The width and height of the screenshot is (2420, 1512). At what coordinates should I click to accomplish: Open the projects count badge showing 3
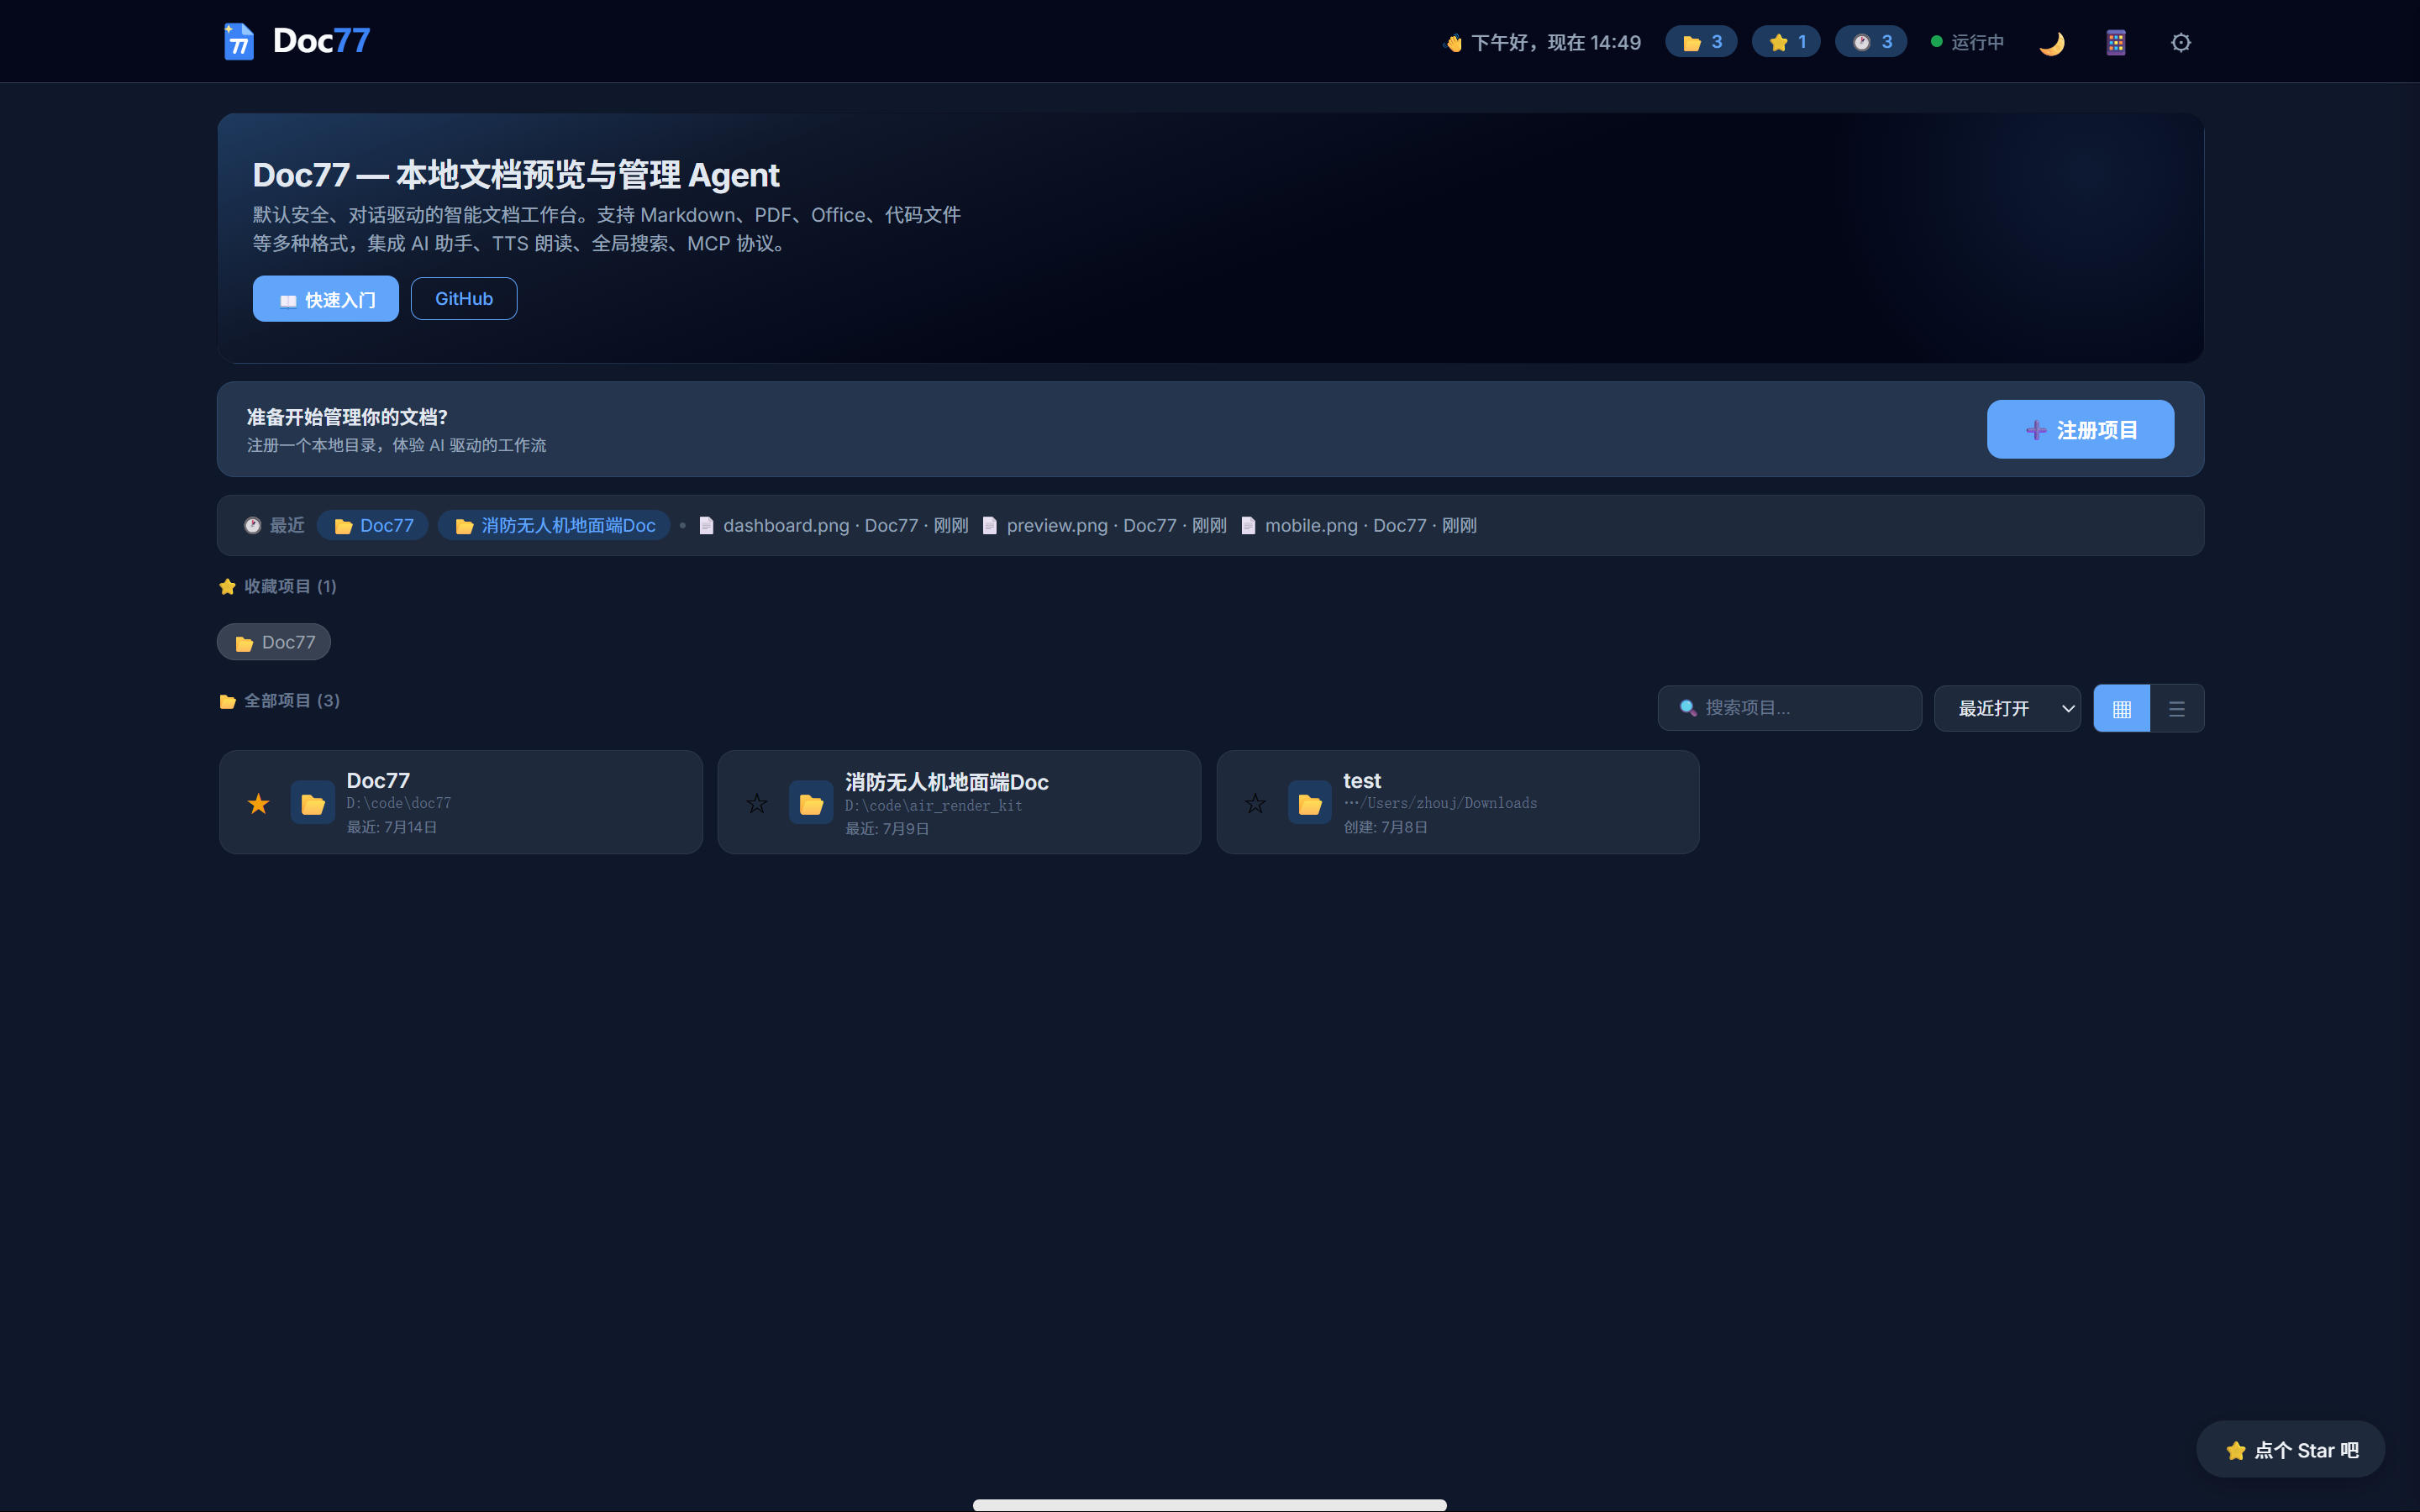[x=1701, y=42]
